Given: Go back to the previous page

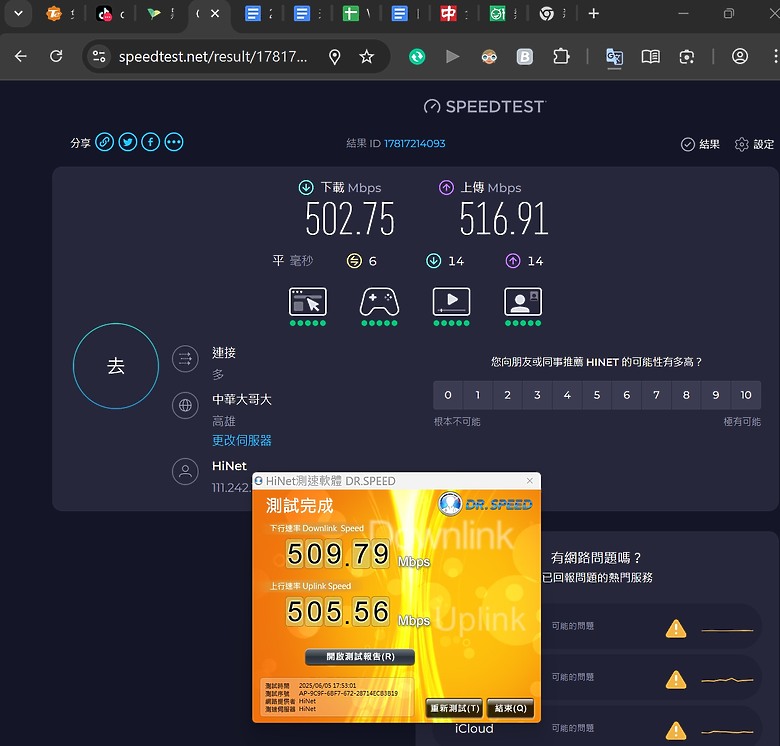Looking at the screenshot, I should [x=20, y=56].
